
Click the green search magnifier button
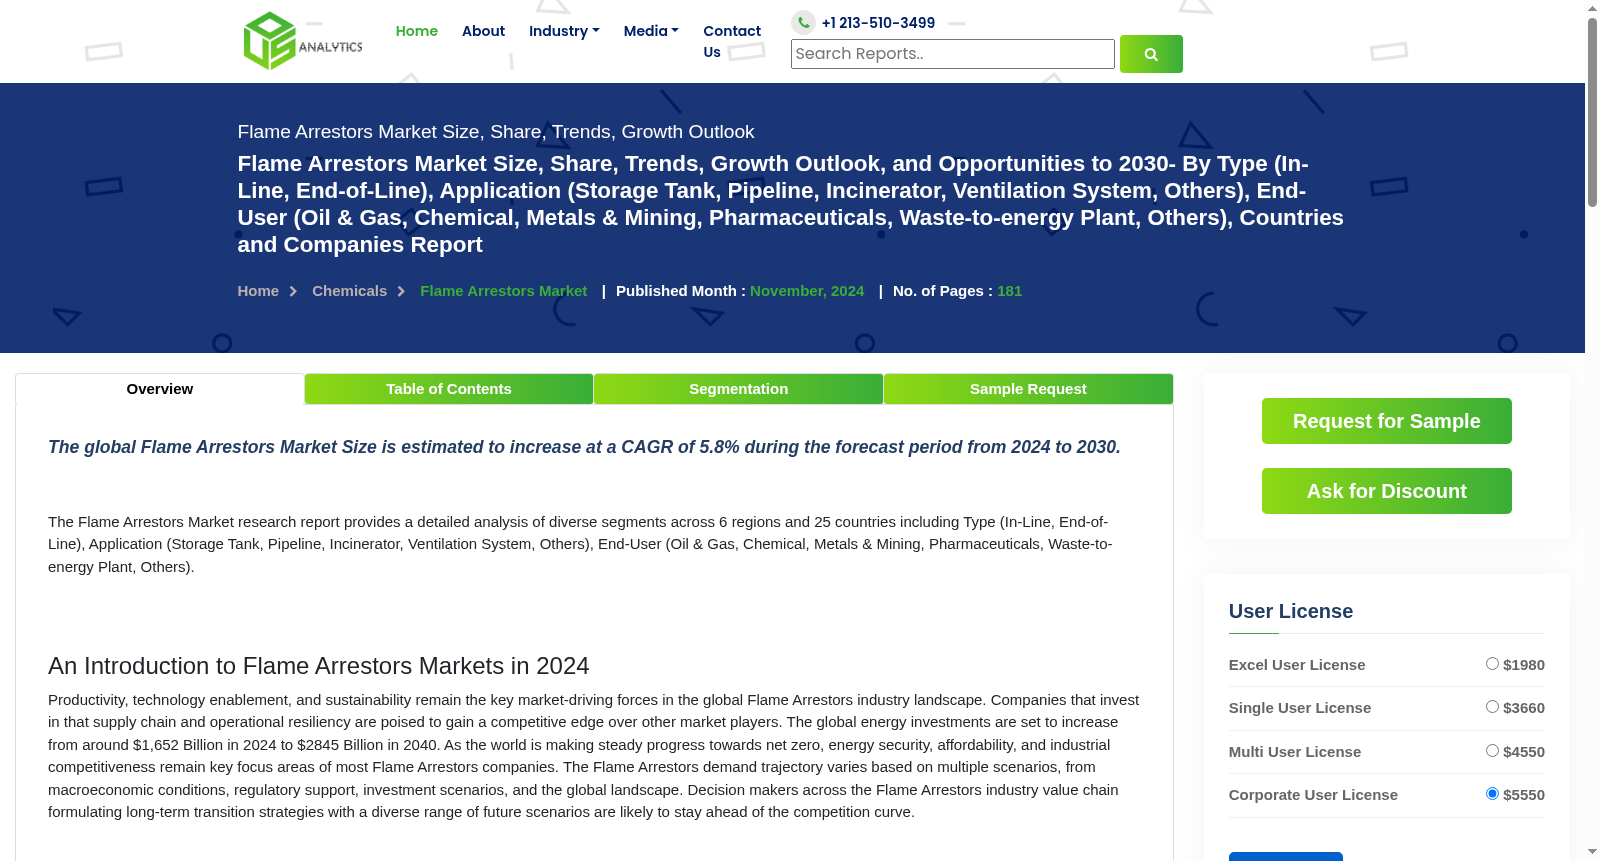[1151, 54]
